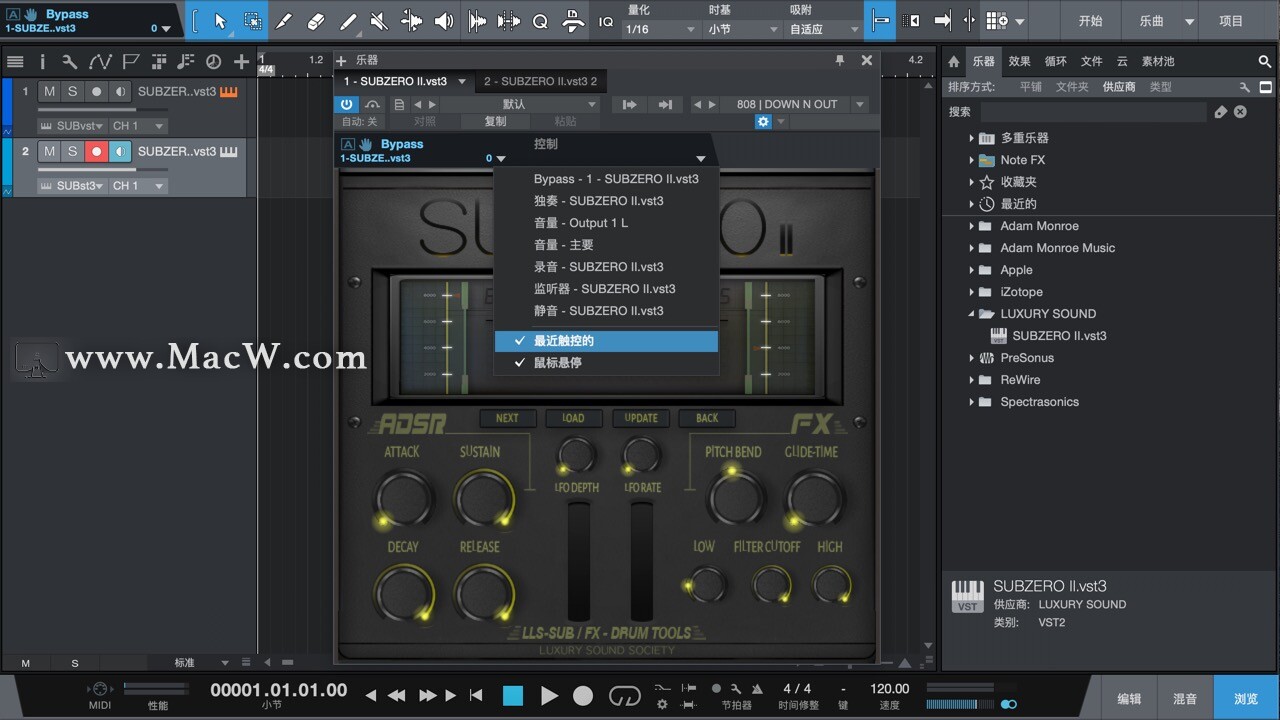Open the track inspector info icon
Image resolution: width=1280 pixels, height=720 pixels.
point(43,62)
